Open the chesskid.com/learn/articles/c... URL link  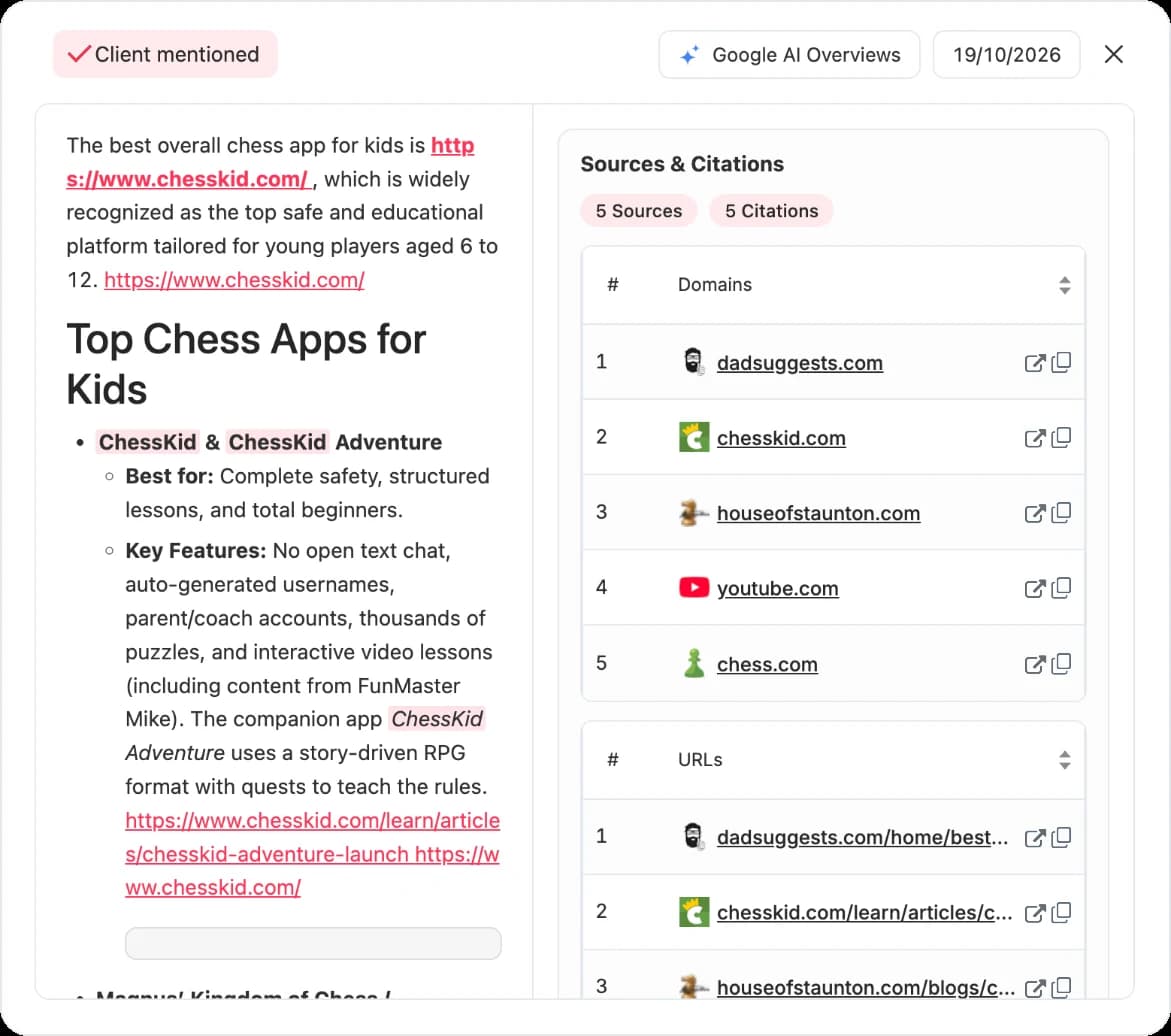coord(864,913)
